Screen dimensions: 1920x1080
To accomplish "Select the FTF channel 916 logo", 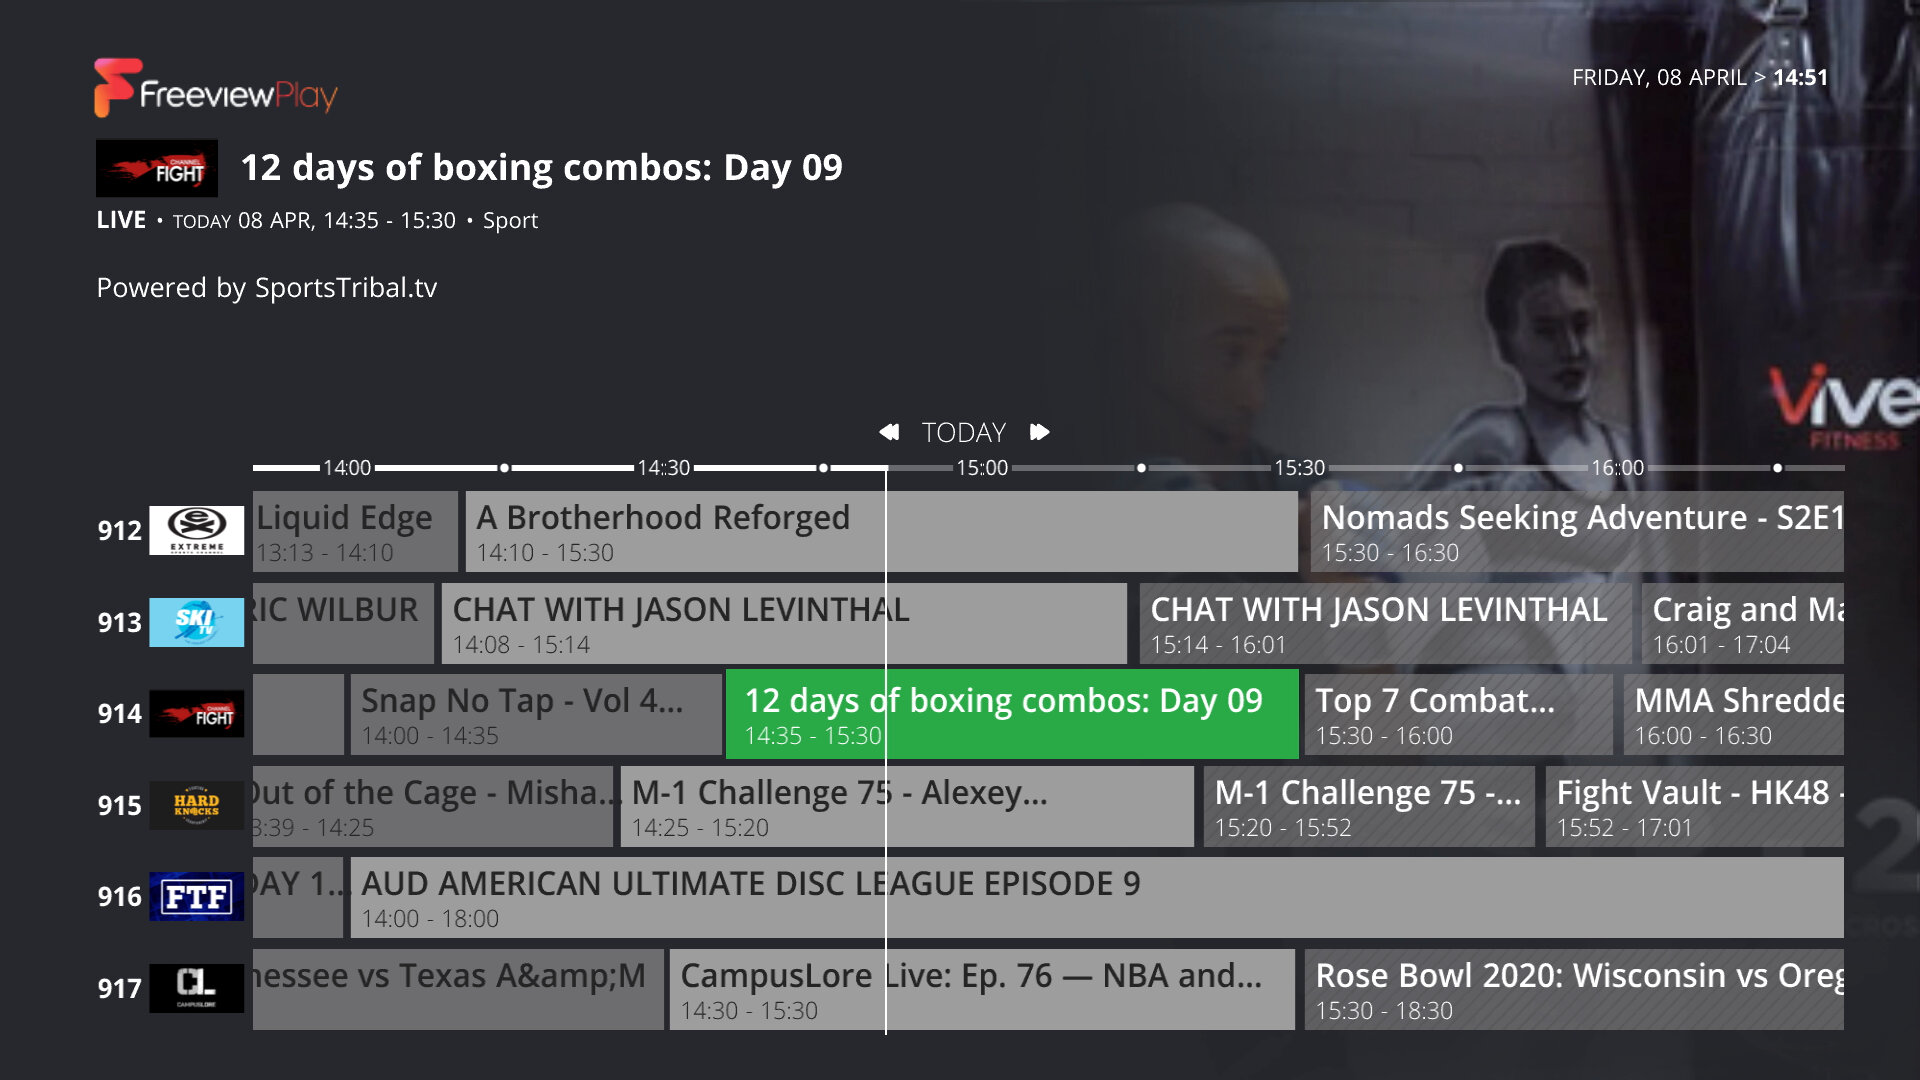I will [196, 897].
